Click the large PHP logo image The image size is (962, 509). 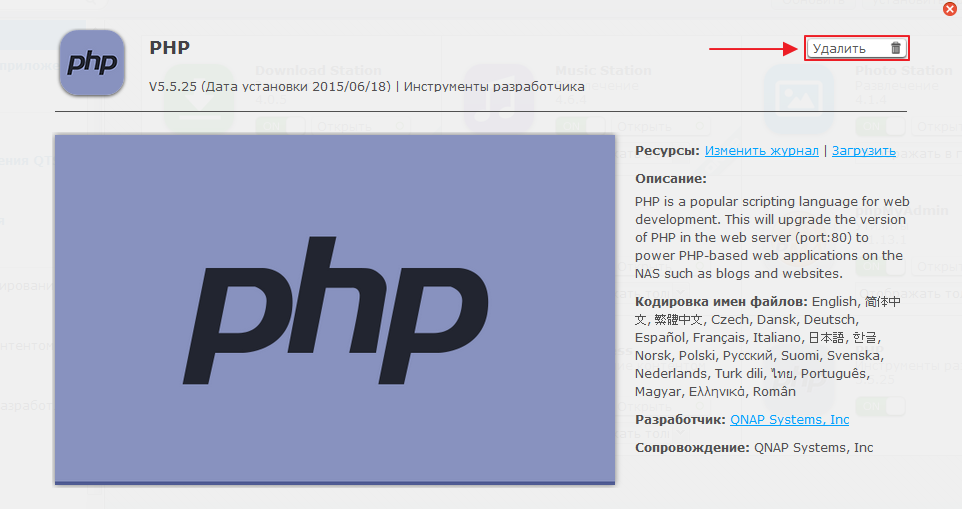tap(335, 310)
